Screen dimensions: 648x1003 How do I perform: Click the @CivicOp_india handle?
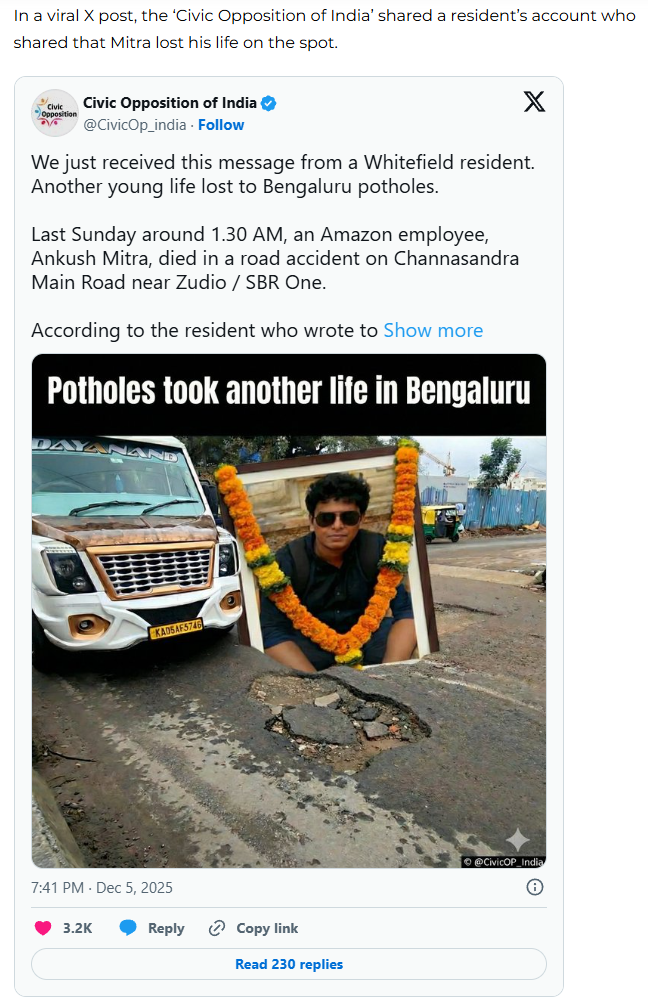point(135,125)
